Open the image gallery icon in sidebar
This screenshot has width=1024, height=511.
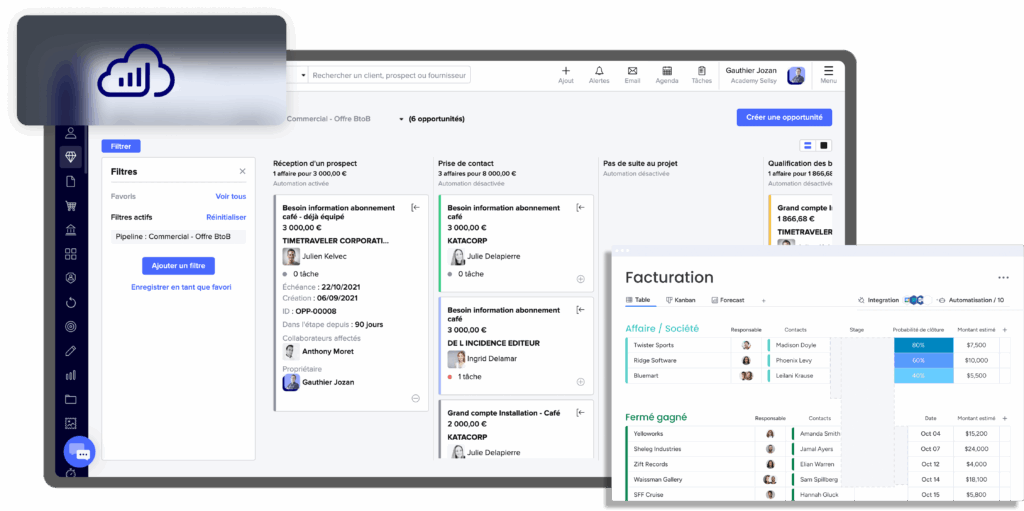pos(71,423)
